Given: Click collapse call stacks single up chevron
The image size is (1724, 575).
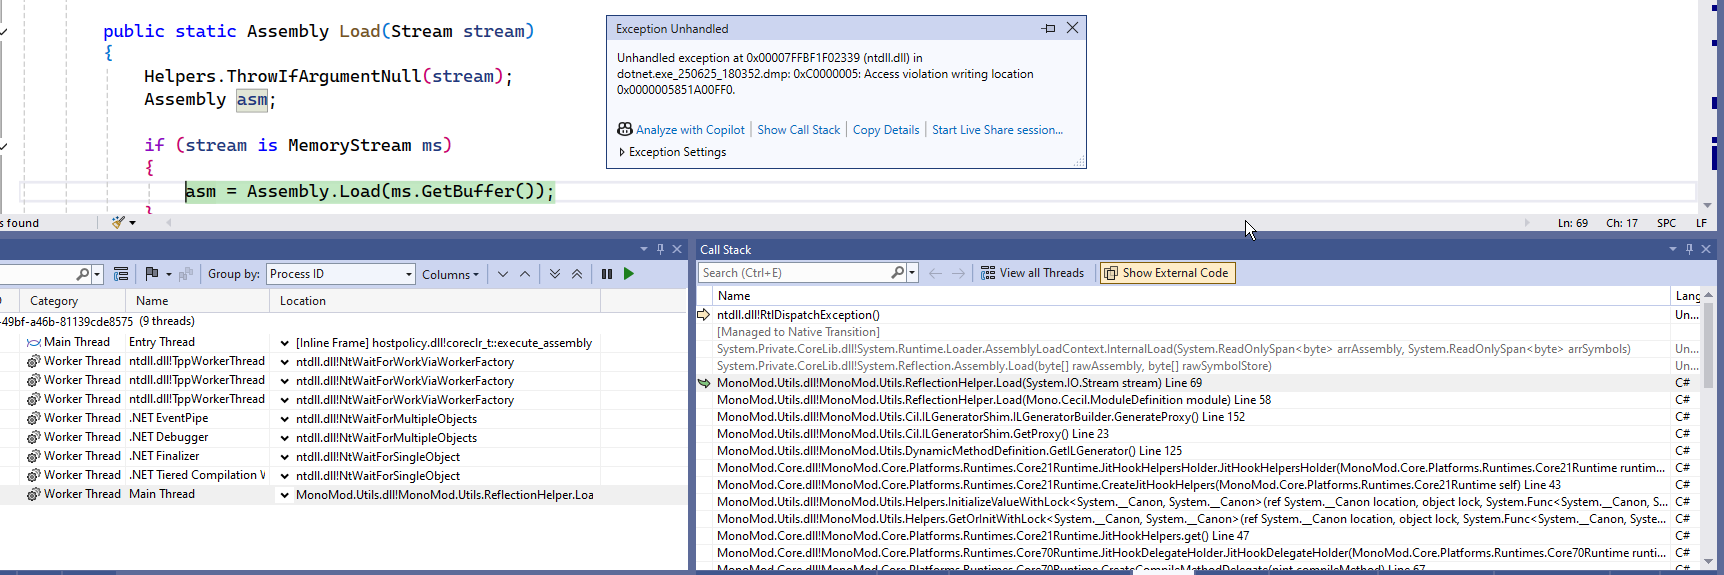Looking at the screenshot, I should pos(525,274).
